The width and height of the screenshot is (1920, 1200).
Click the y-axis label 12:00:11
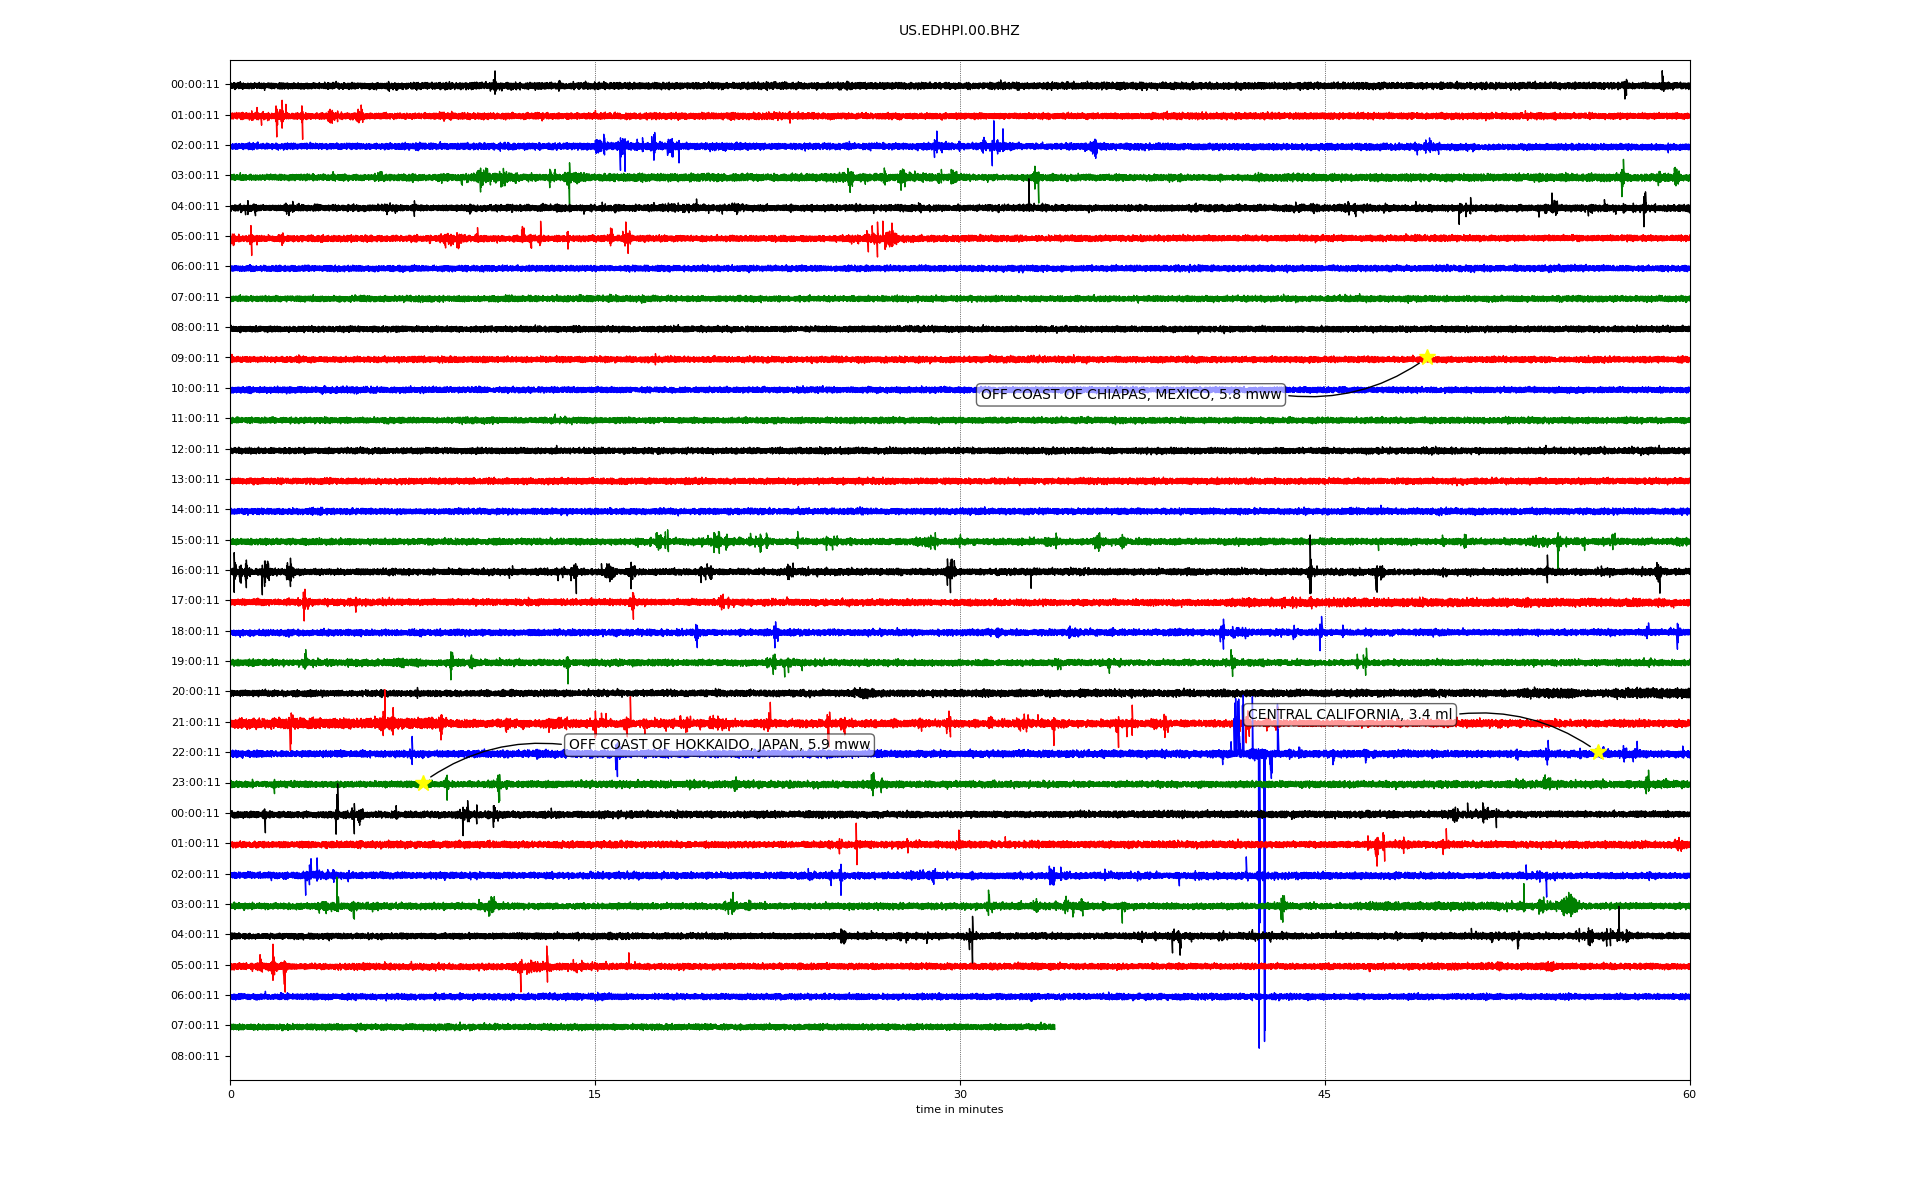coord(195,450)
